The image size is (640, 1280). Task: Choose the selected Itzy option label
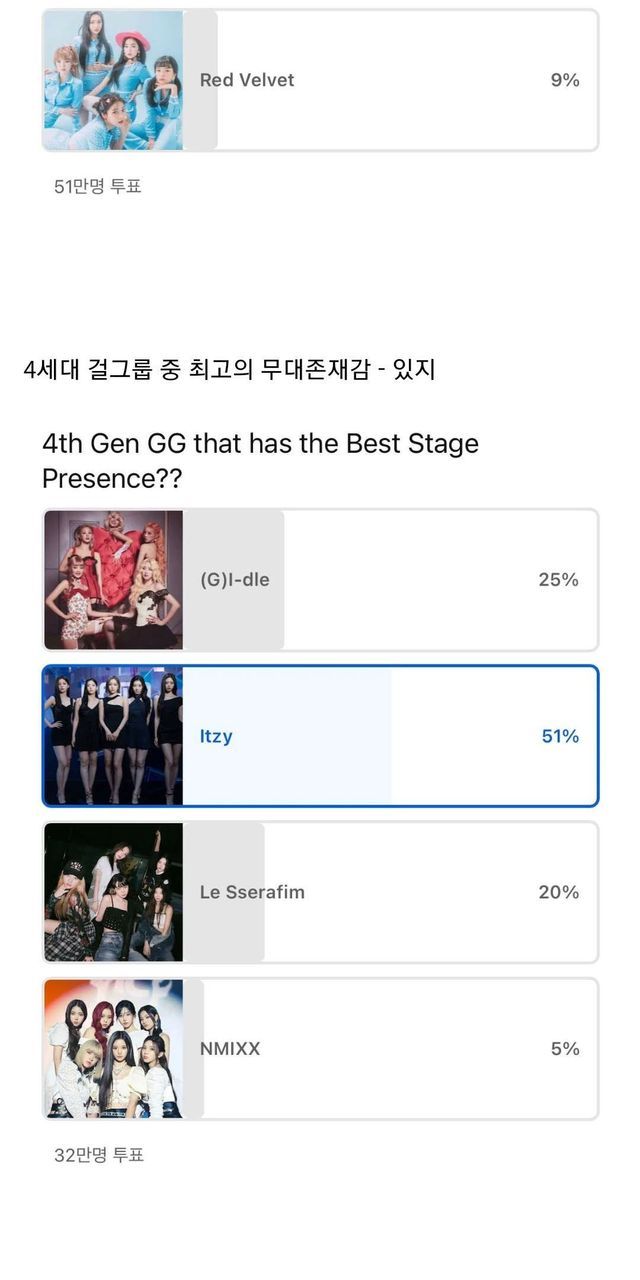point(216,736)
